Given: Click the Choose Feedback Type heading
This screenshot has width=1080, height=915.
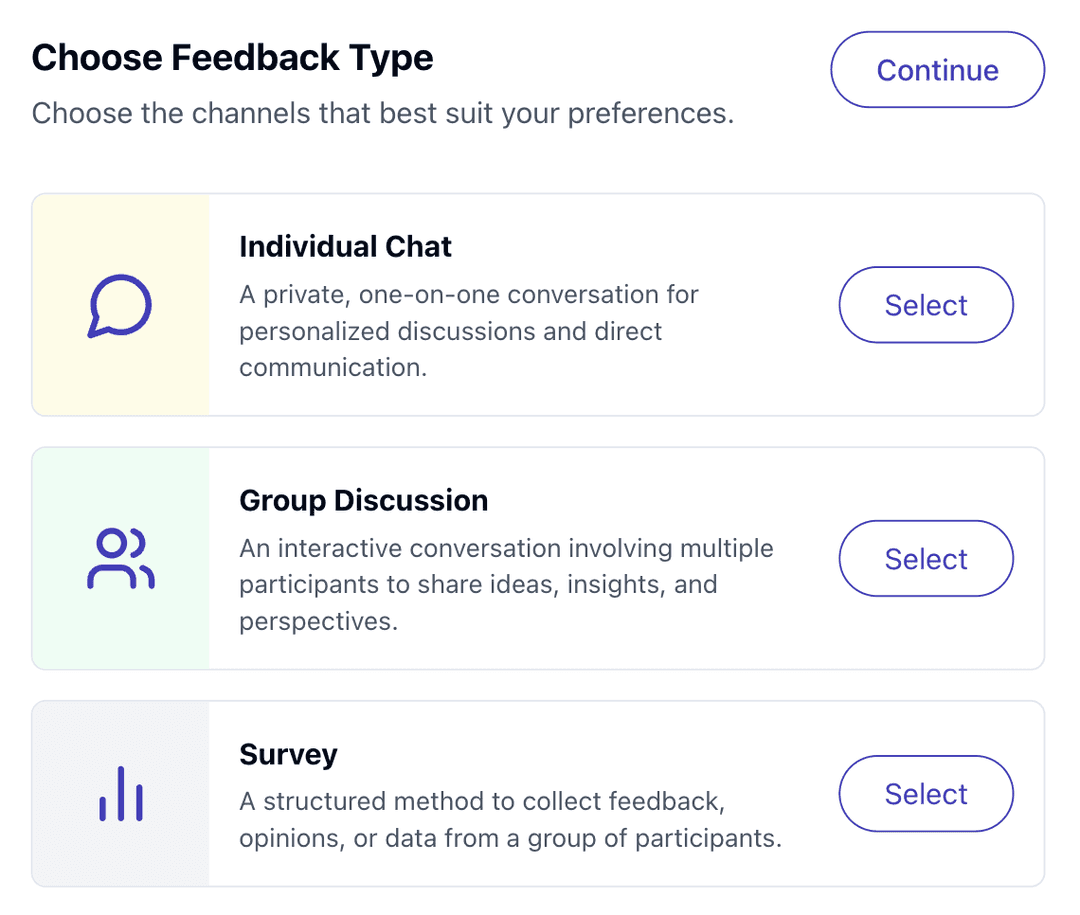Looking at the screenshot, I should click(x=232, y=57).
